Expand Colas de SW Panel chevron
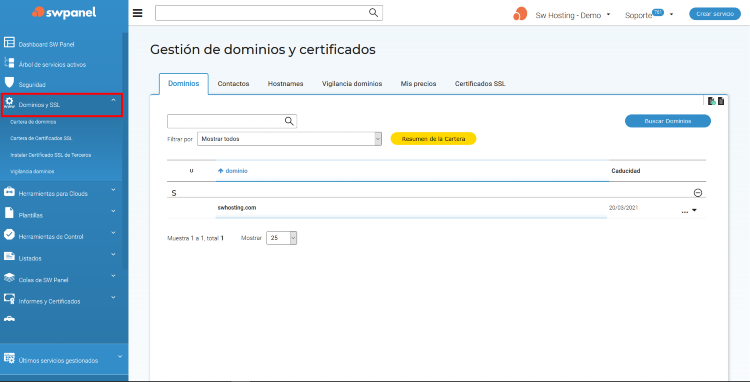750x382 pixels. pos(113,275)
